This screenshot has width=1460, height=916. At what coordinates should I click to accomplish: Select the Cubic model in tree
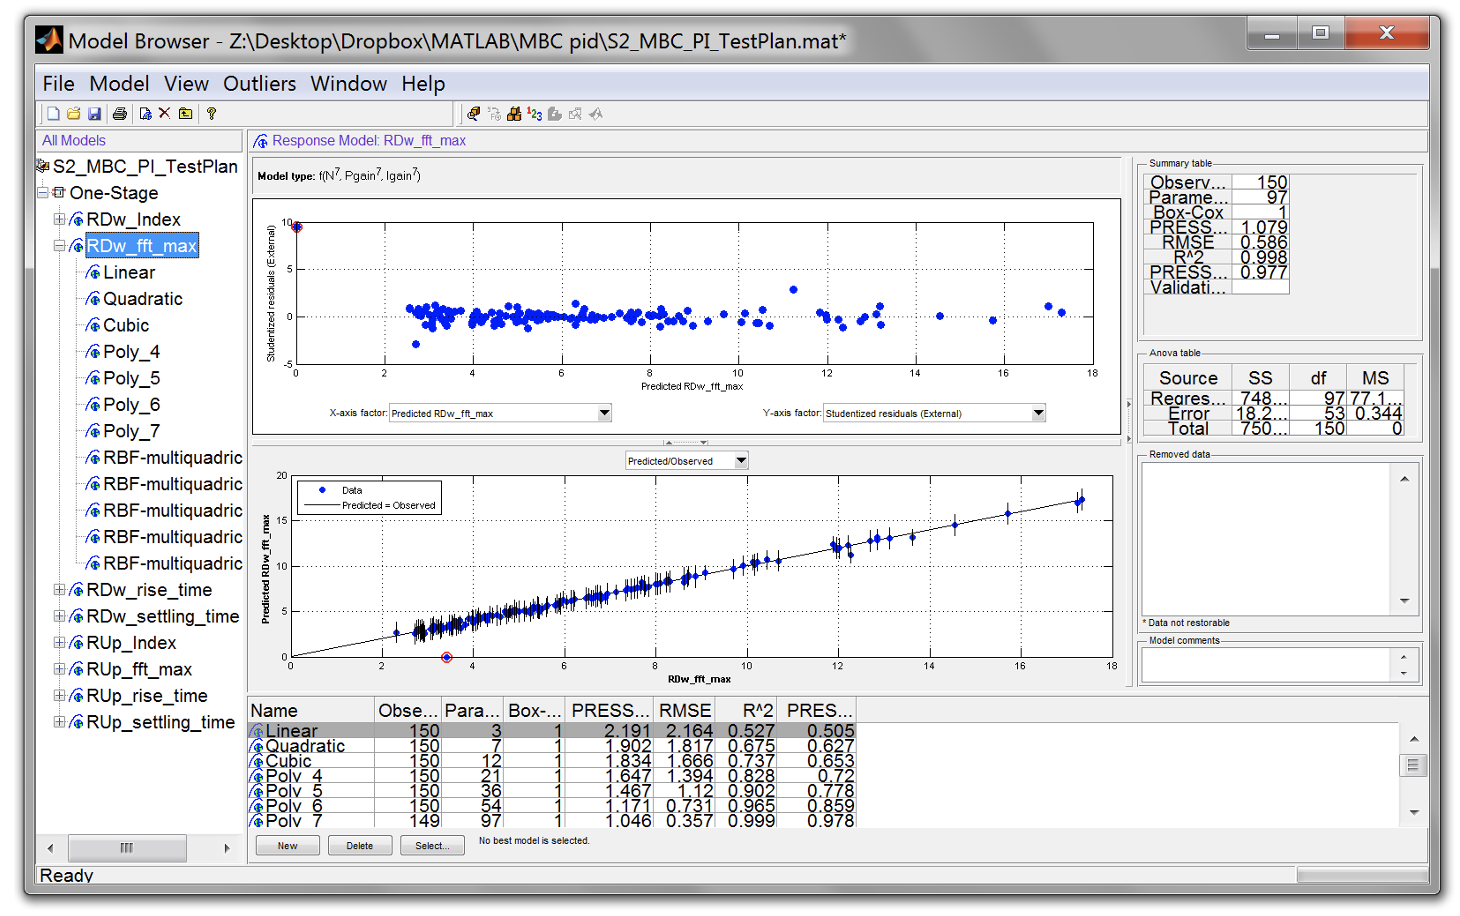[x=126, y=325]
